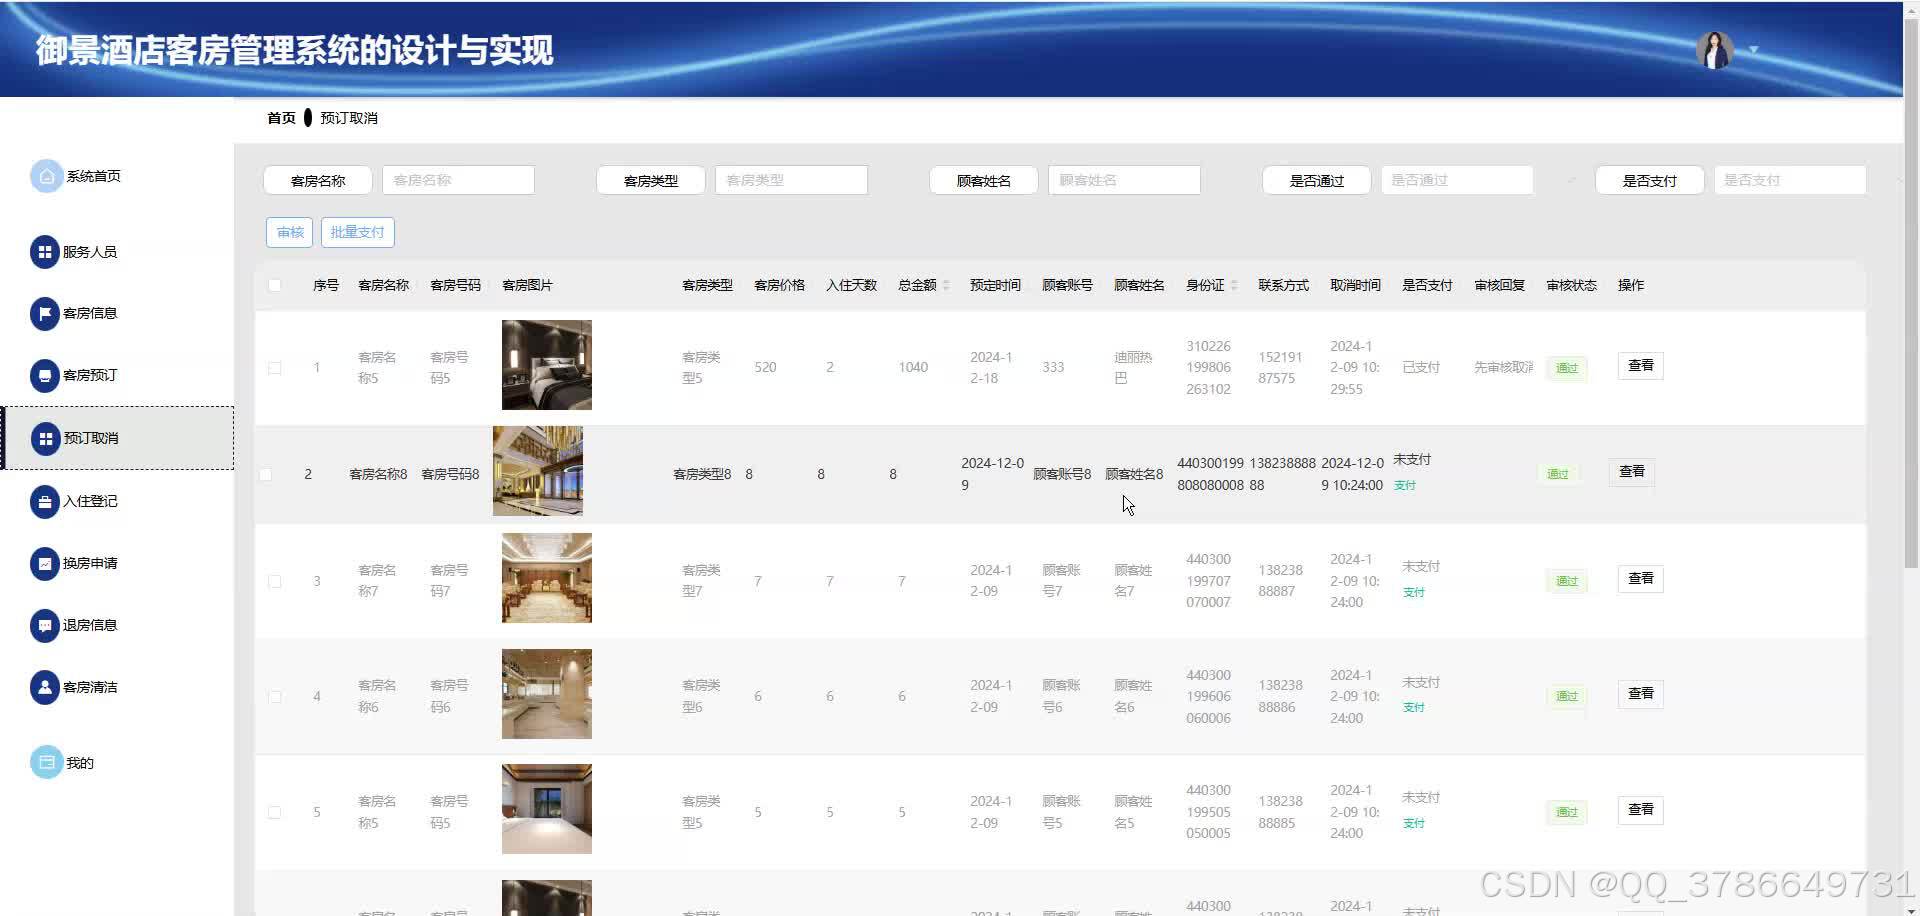Open 退房信息 chat icon

pyautogui.click(x=45, y=625)
